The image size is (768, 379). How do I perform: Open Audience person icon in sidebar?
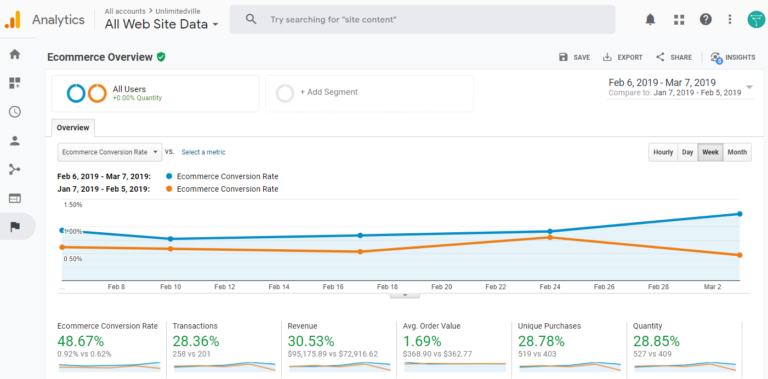tap(15, 141)
